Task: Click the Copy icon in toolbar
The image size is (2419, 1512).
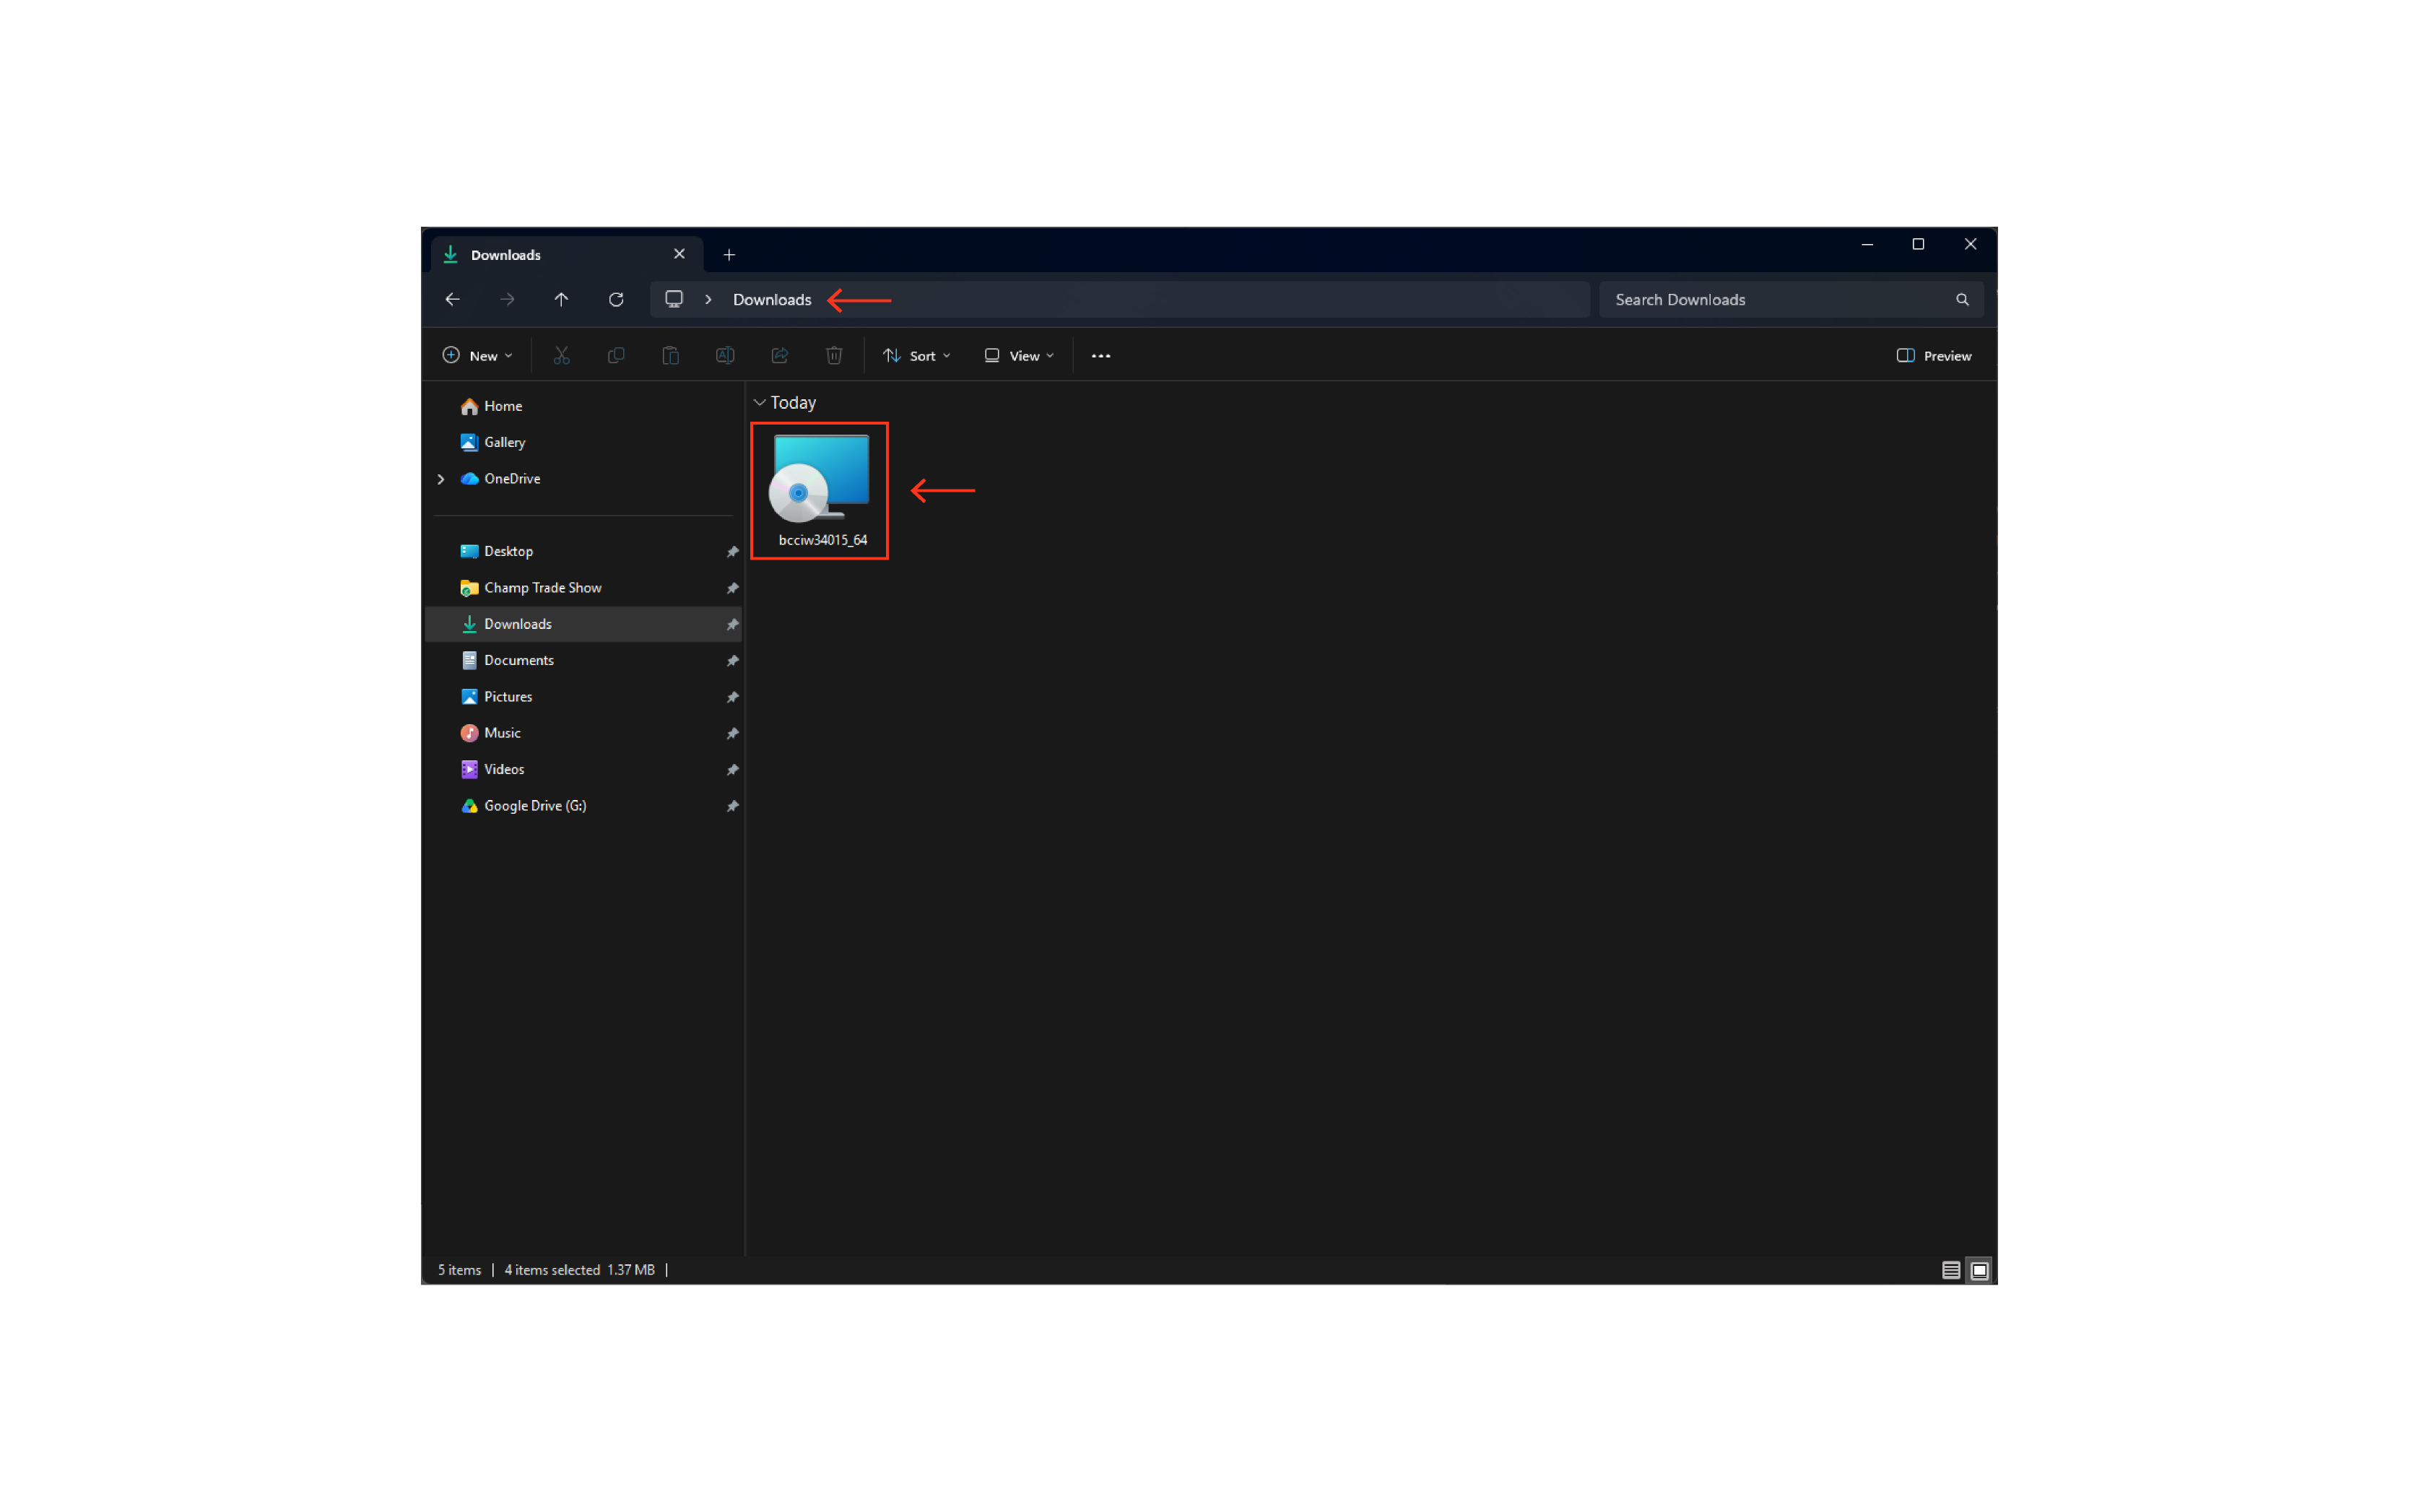Action: [616, 355]
